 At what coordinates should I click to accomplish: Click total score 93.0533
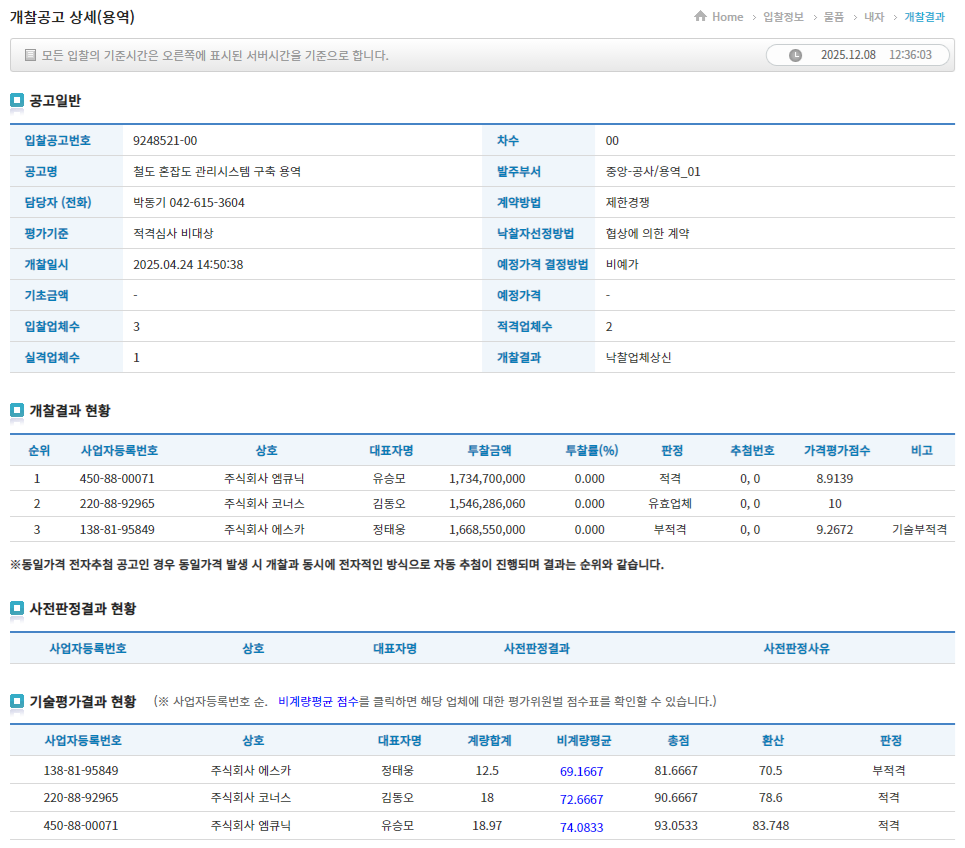point(676,825)
